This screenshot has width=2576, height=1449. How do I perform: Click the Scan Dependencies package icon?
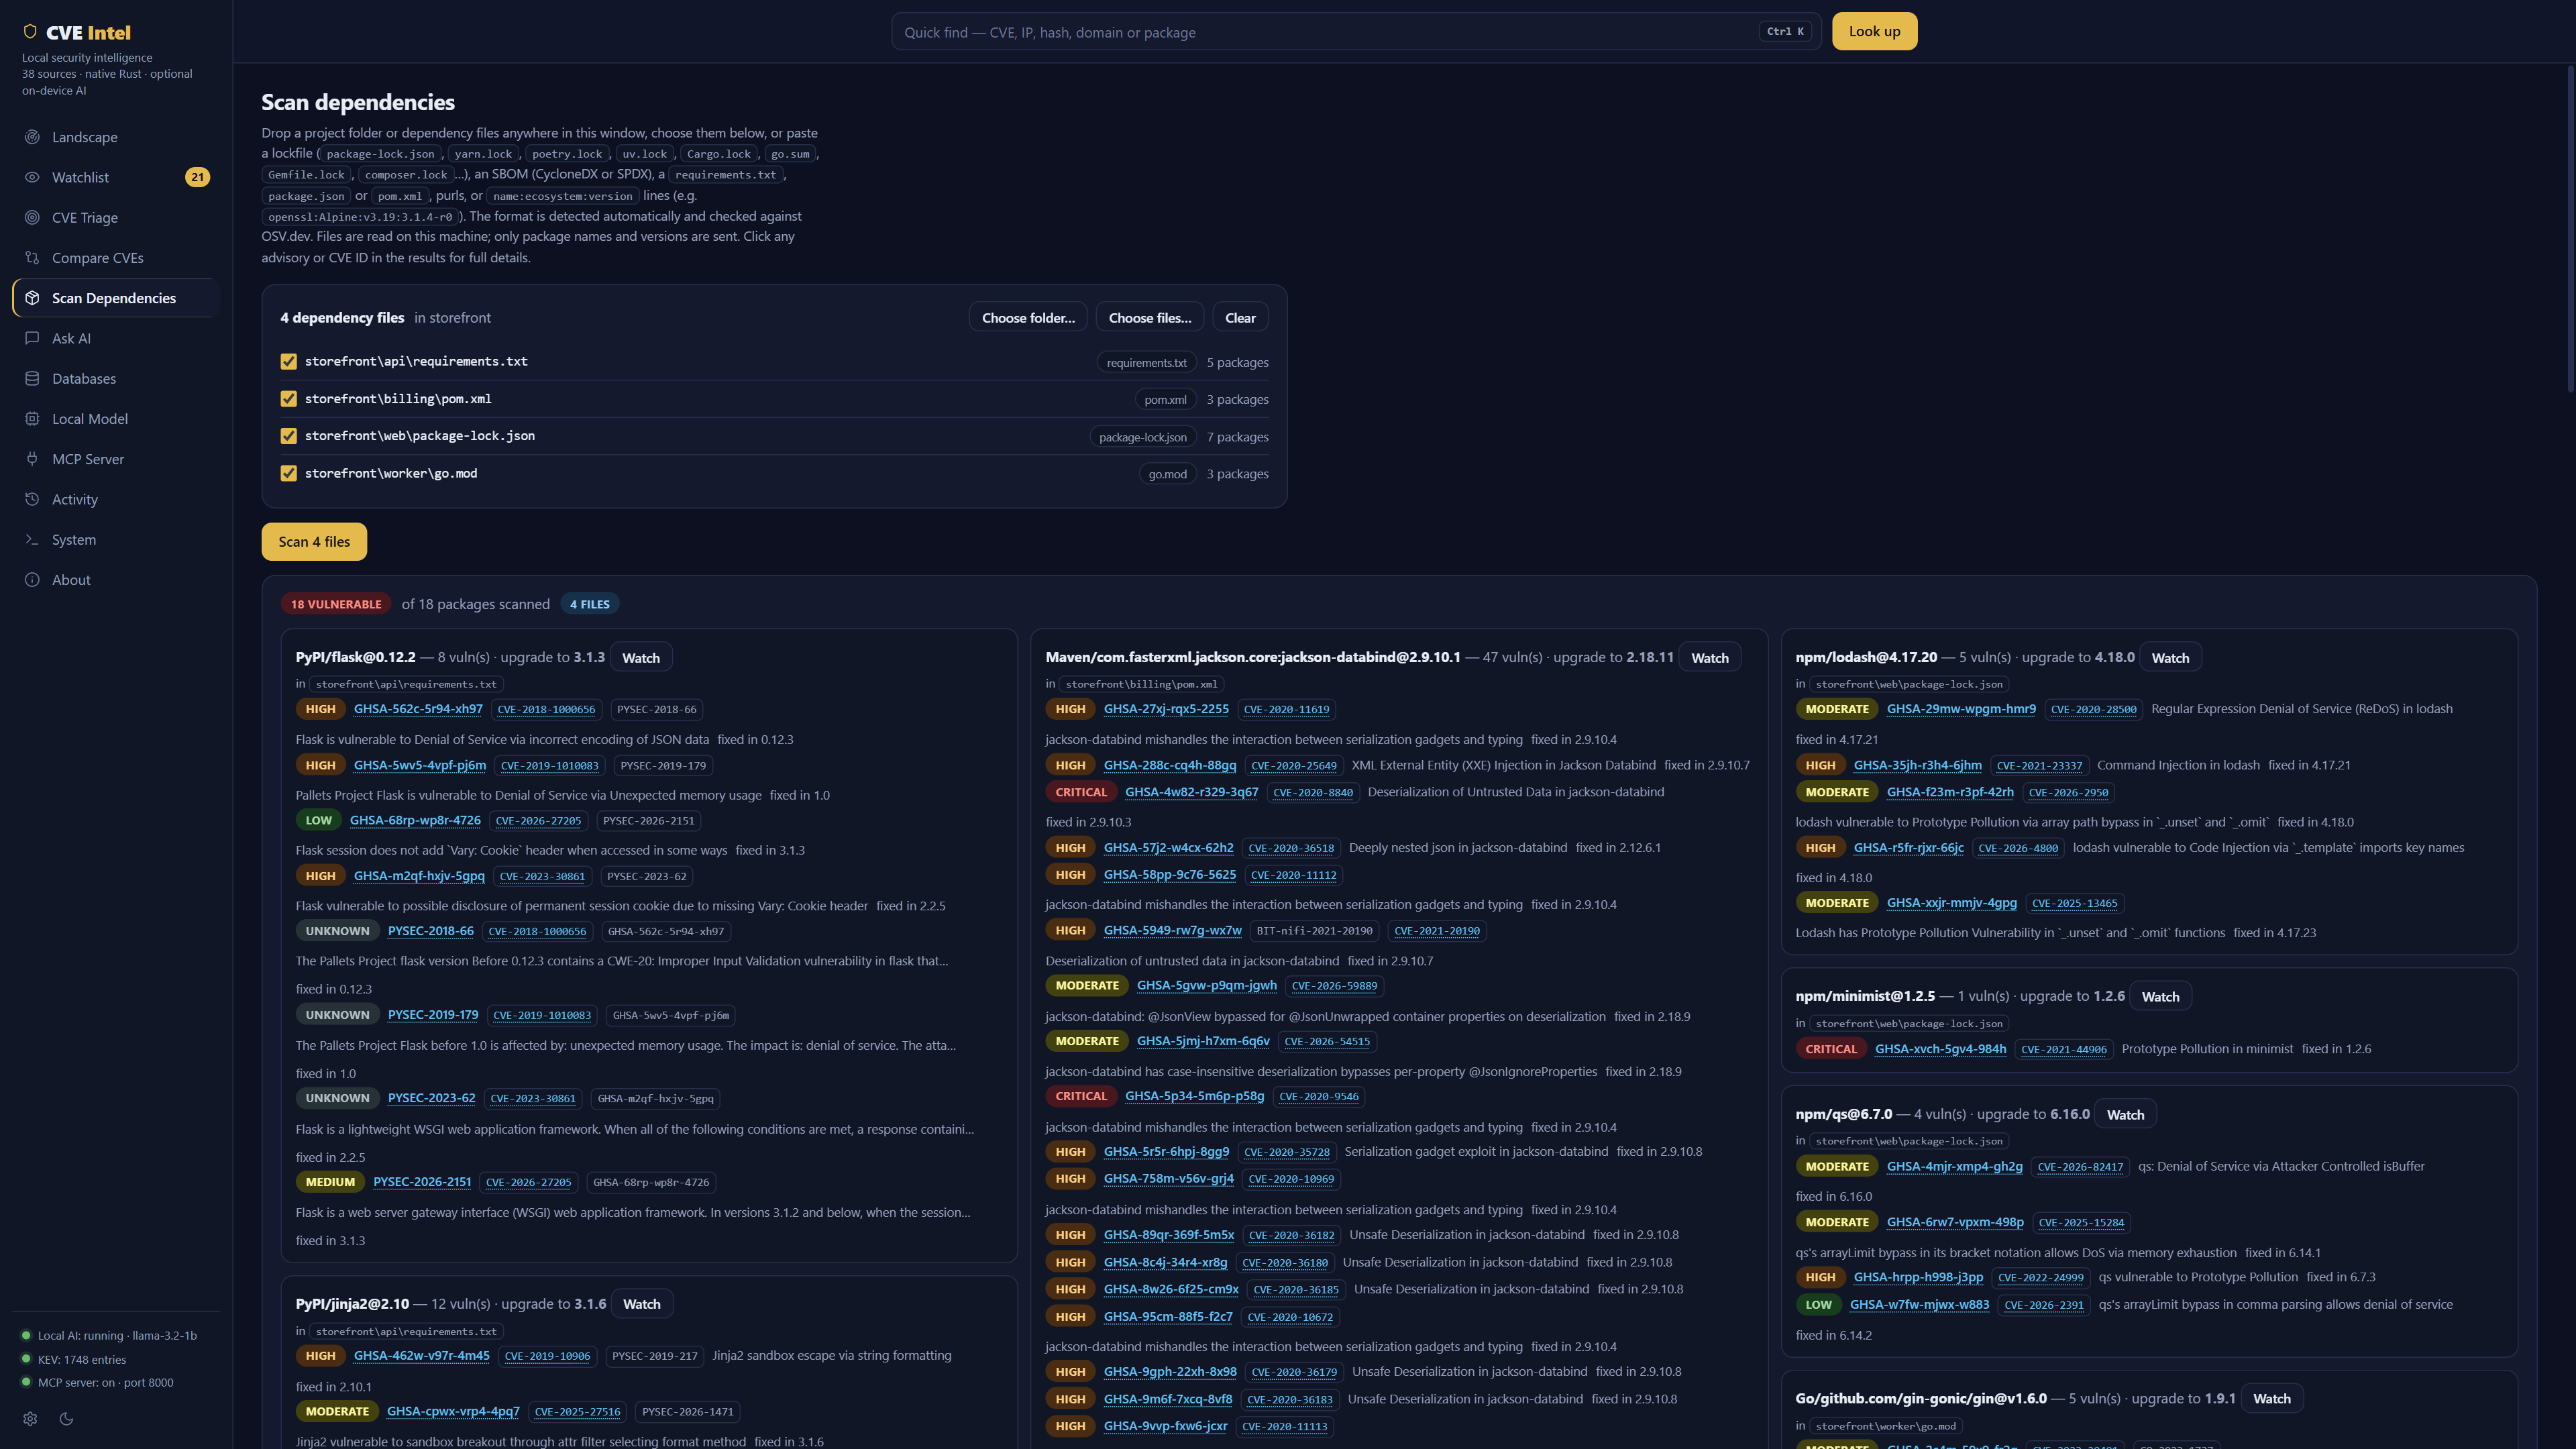click(x=32, y=298)
